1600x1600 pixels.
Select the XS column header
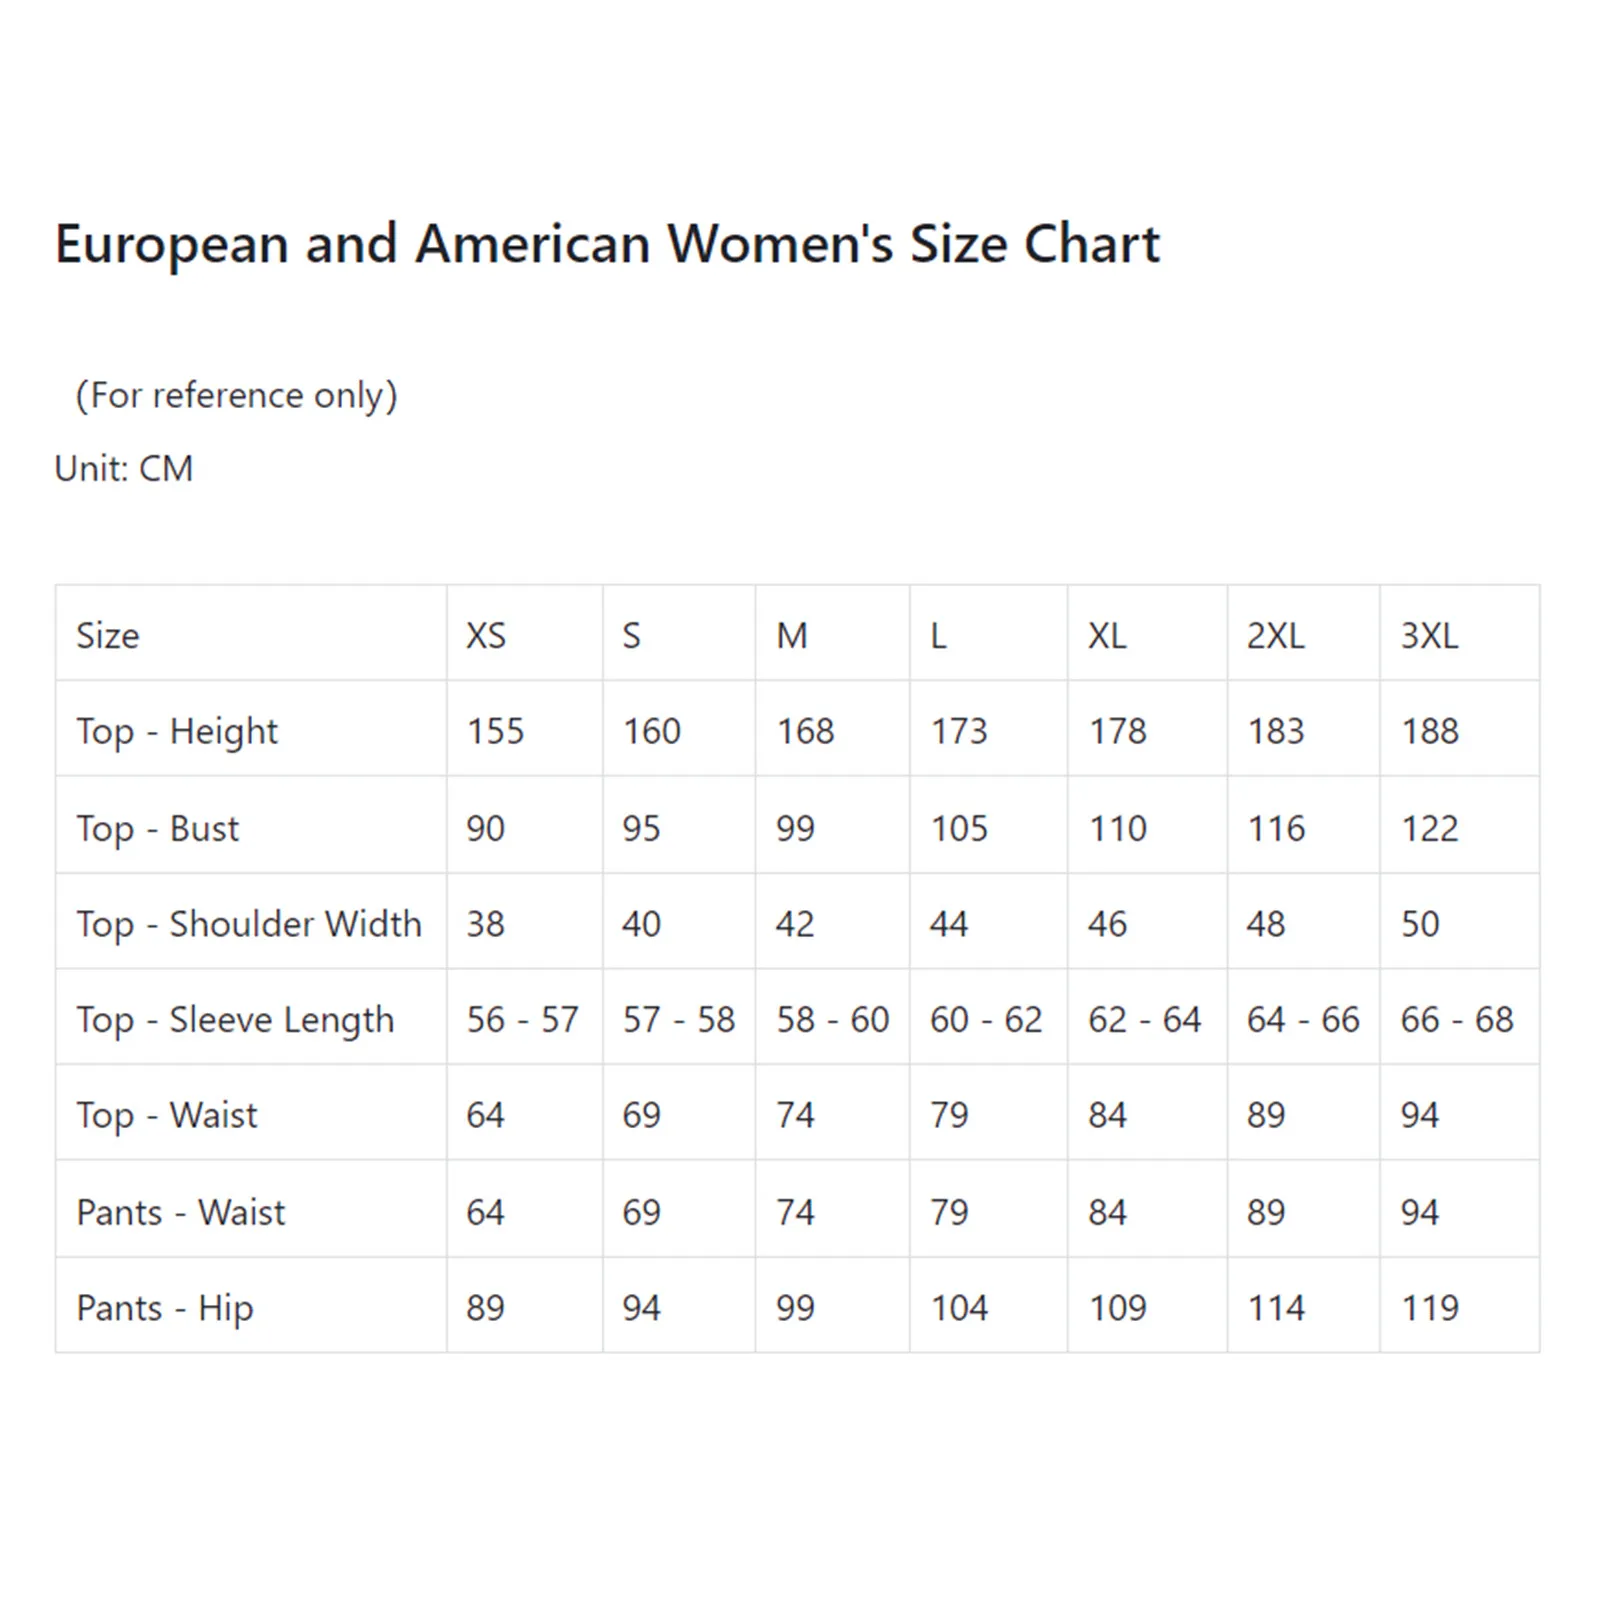point(486,636)
